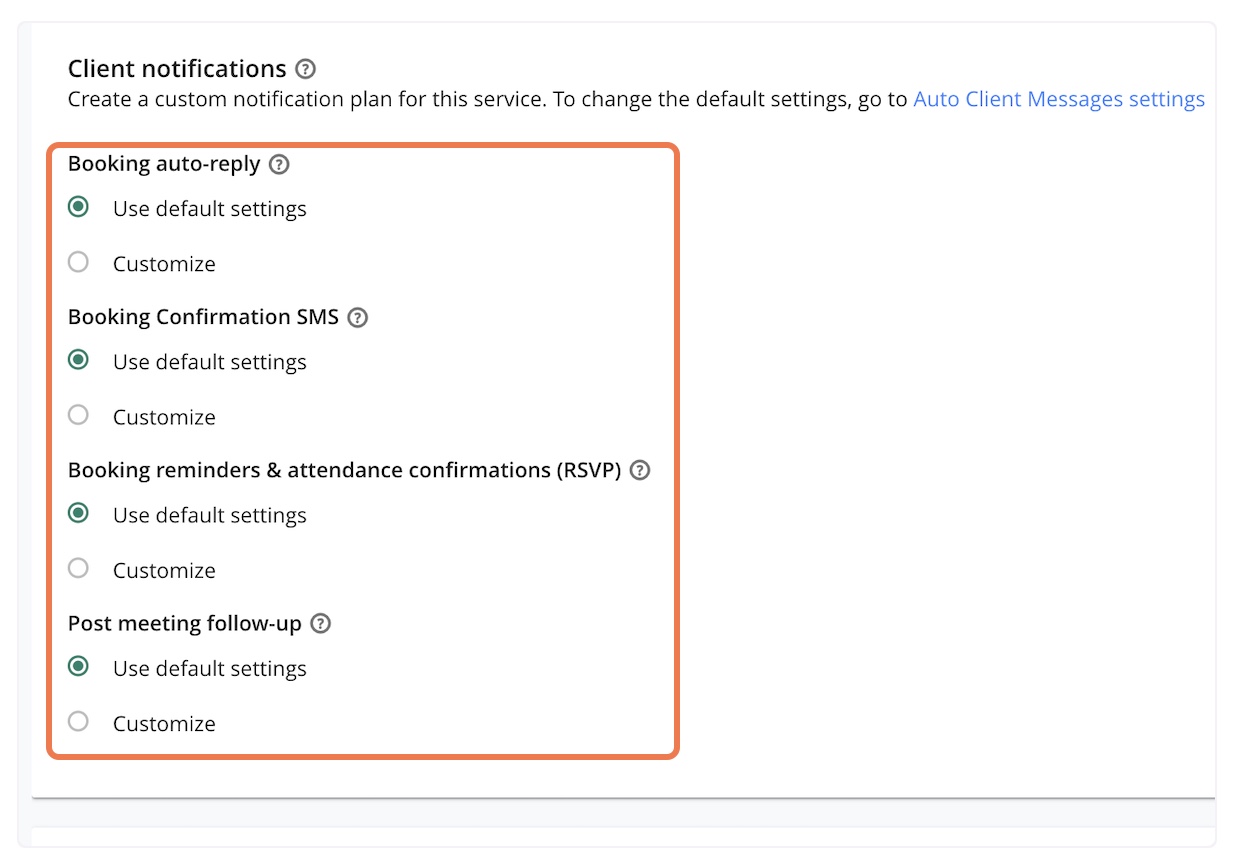This screenshot has width=1234, height=856.
Task: Pick Customize for Booking Confirmation SMS
Action: coord(78,416)
